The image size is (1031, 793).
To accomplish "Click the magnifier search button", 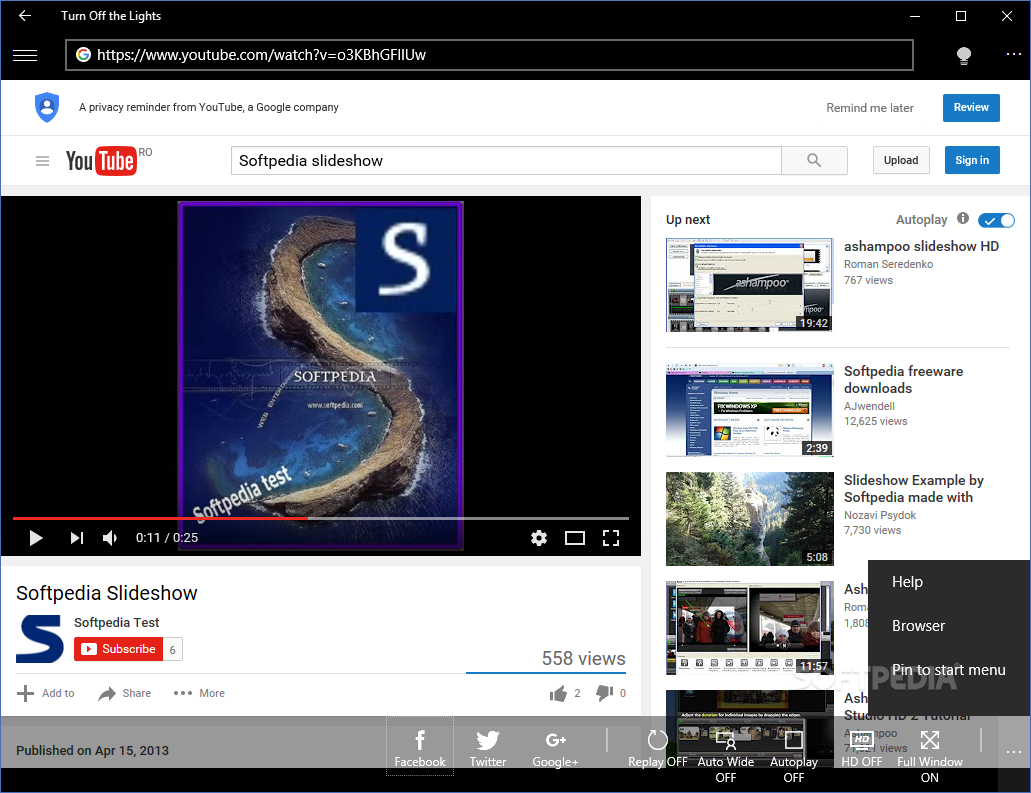I will 814,160.
